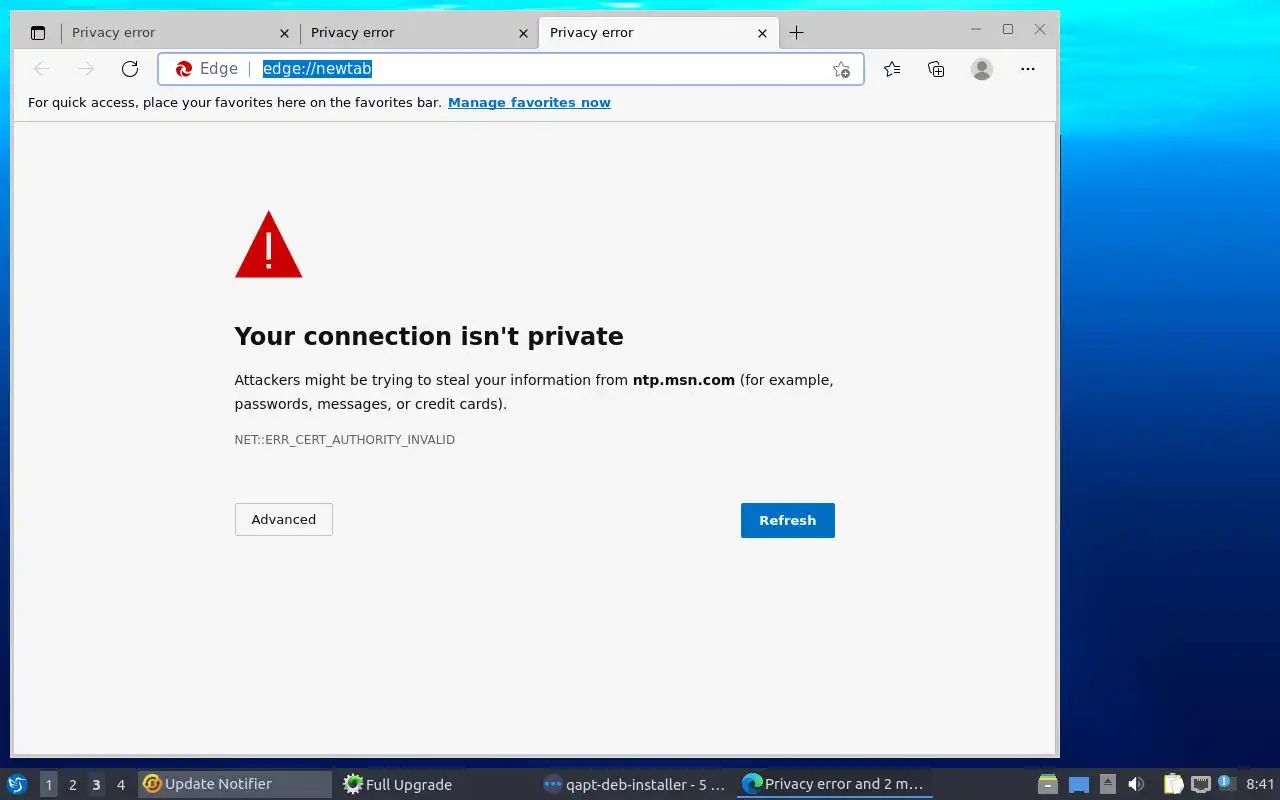
Task: Open the volume speaker tray icon
Action: point(1136,784)
